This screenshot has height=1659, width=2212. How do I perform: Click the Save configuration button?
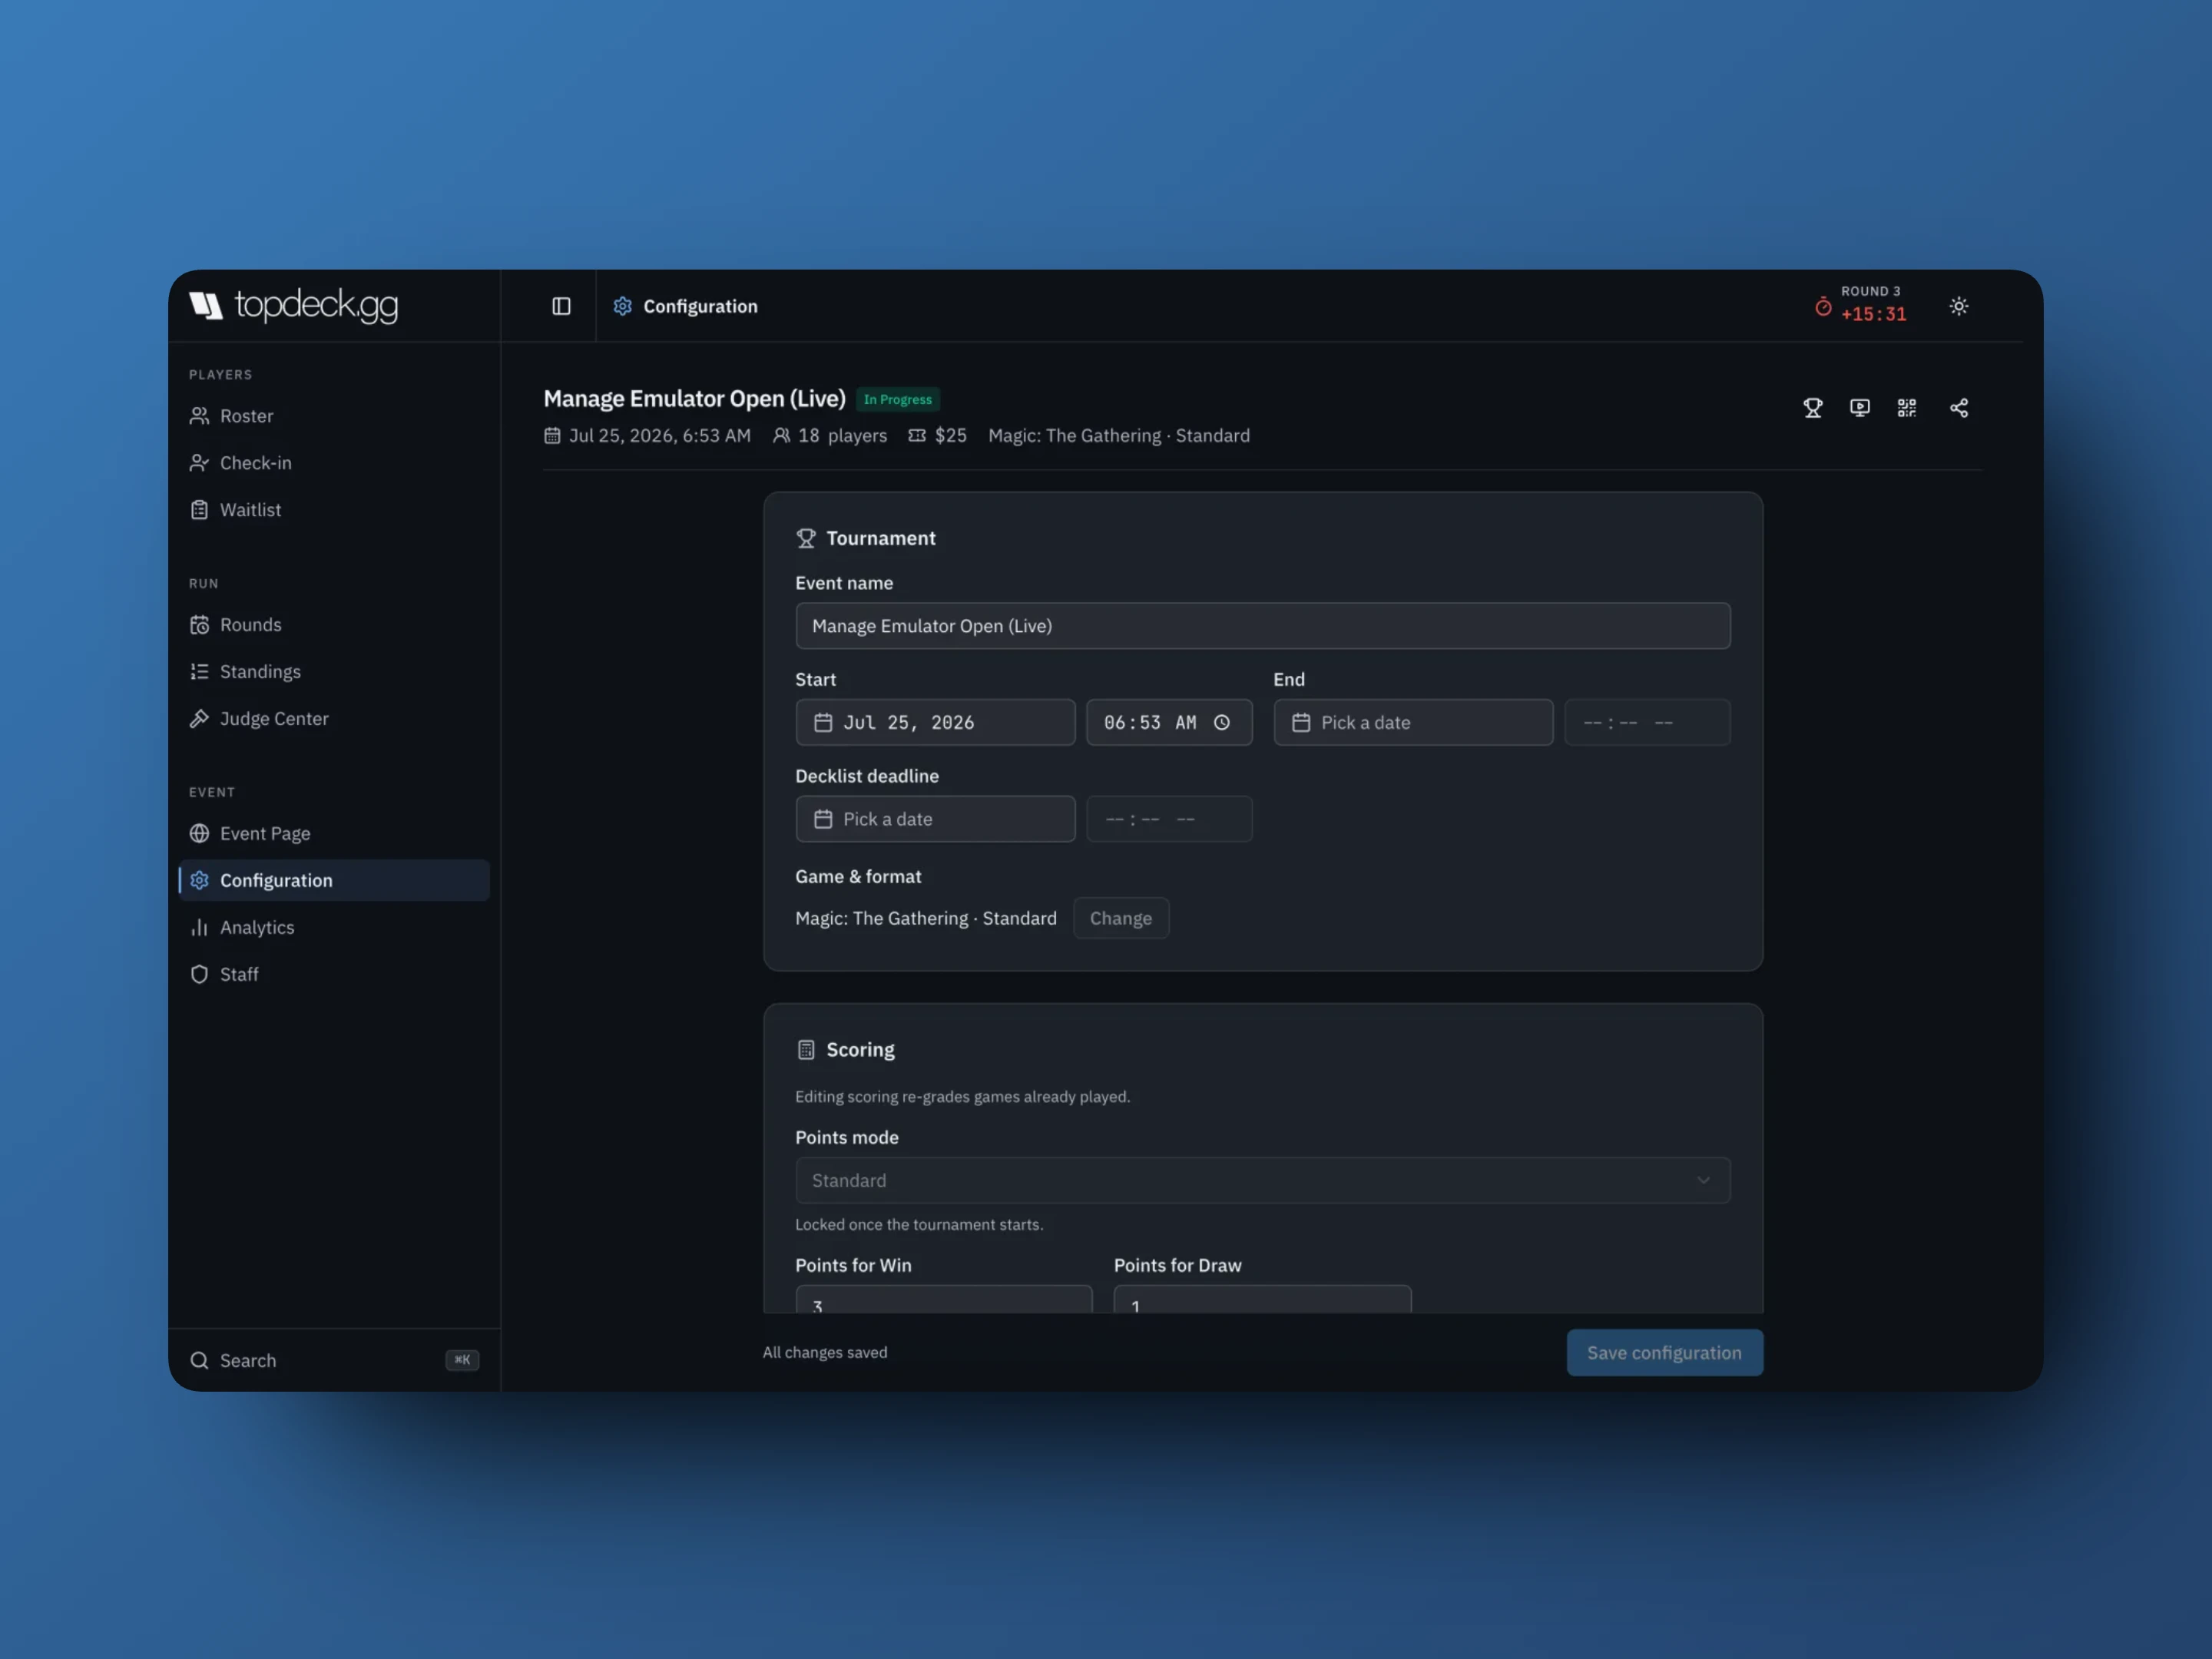pos(1664,1353)
